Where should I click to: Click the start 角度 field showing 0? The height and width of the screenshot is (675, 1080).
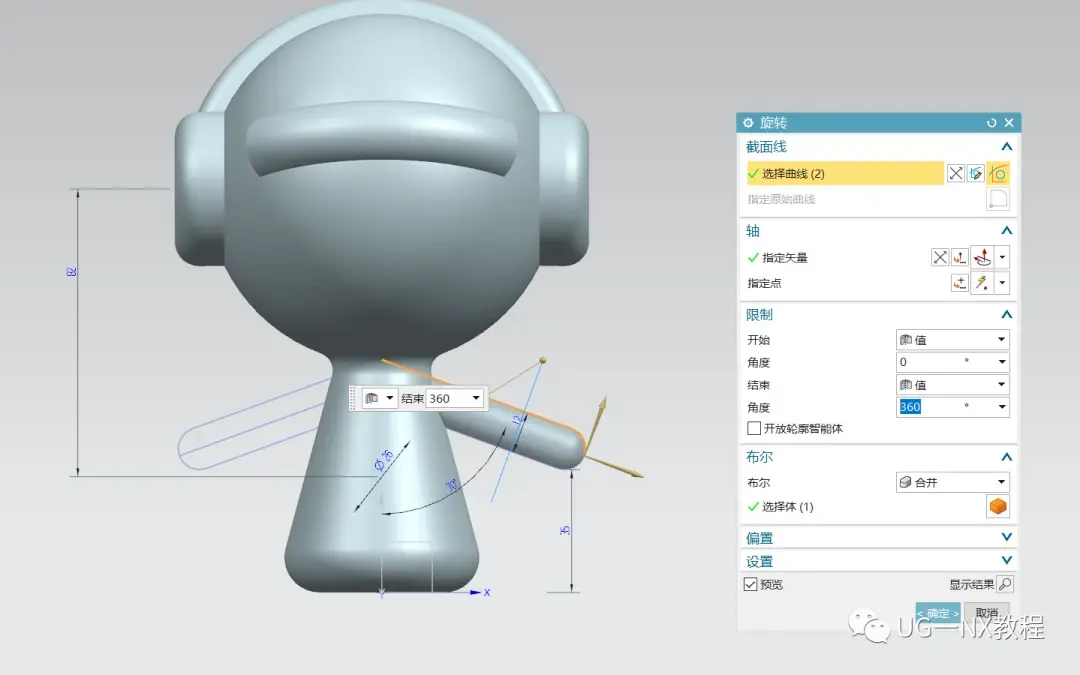pos(944,362)
